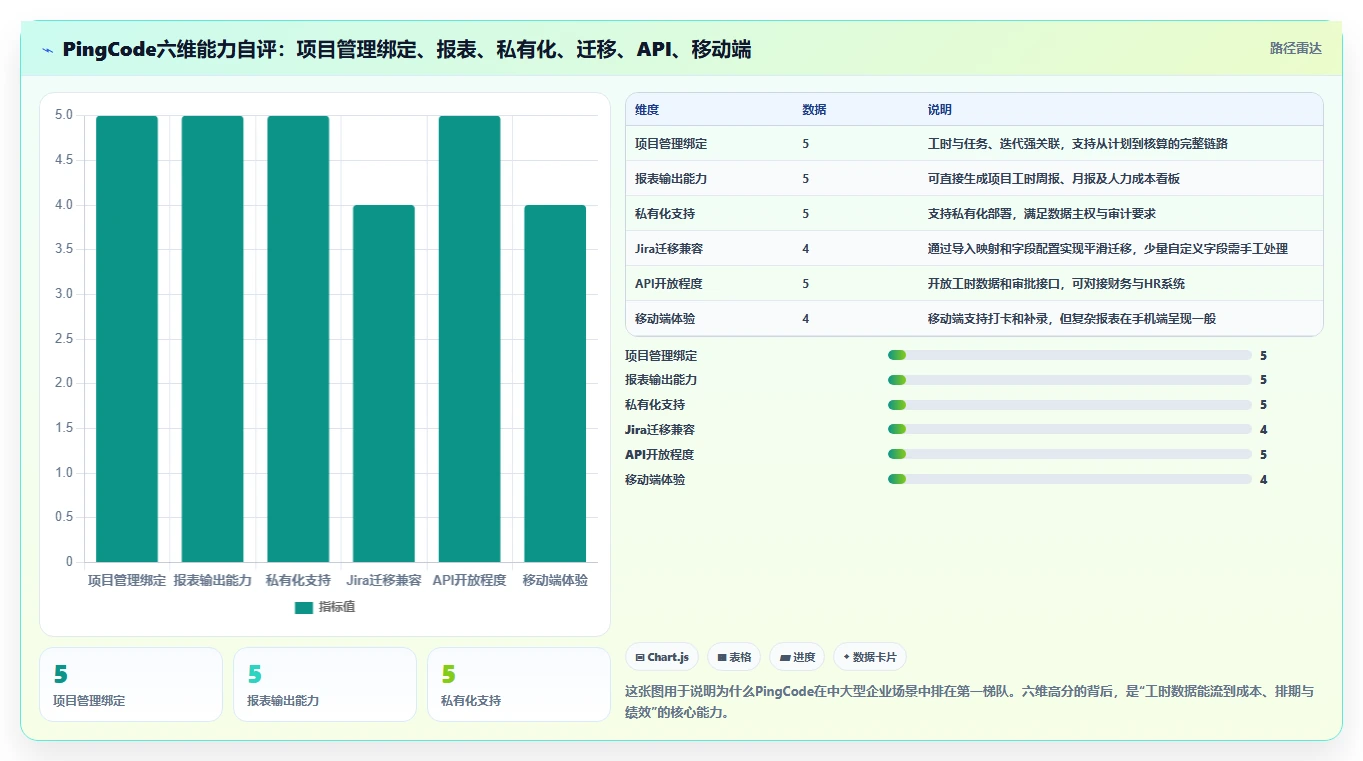The height and width of the screenshot is (761, 1363).
Task: Click the 移动端体验 progress bar
Action: click(x=1070, y=480)
